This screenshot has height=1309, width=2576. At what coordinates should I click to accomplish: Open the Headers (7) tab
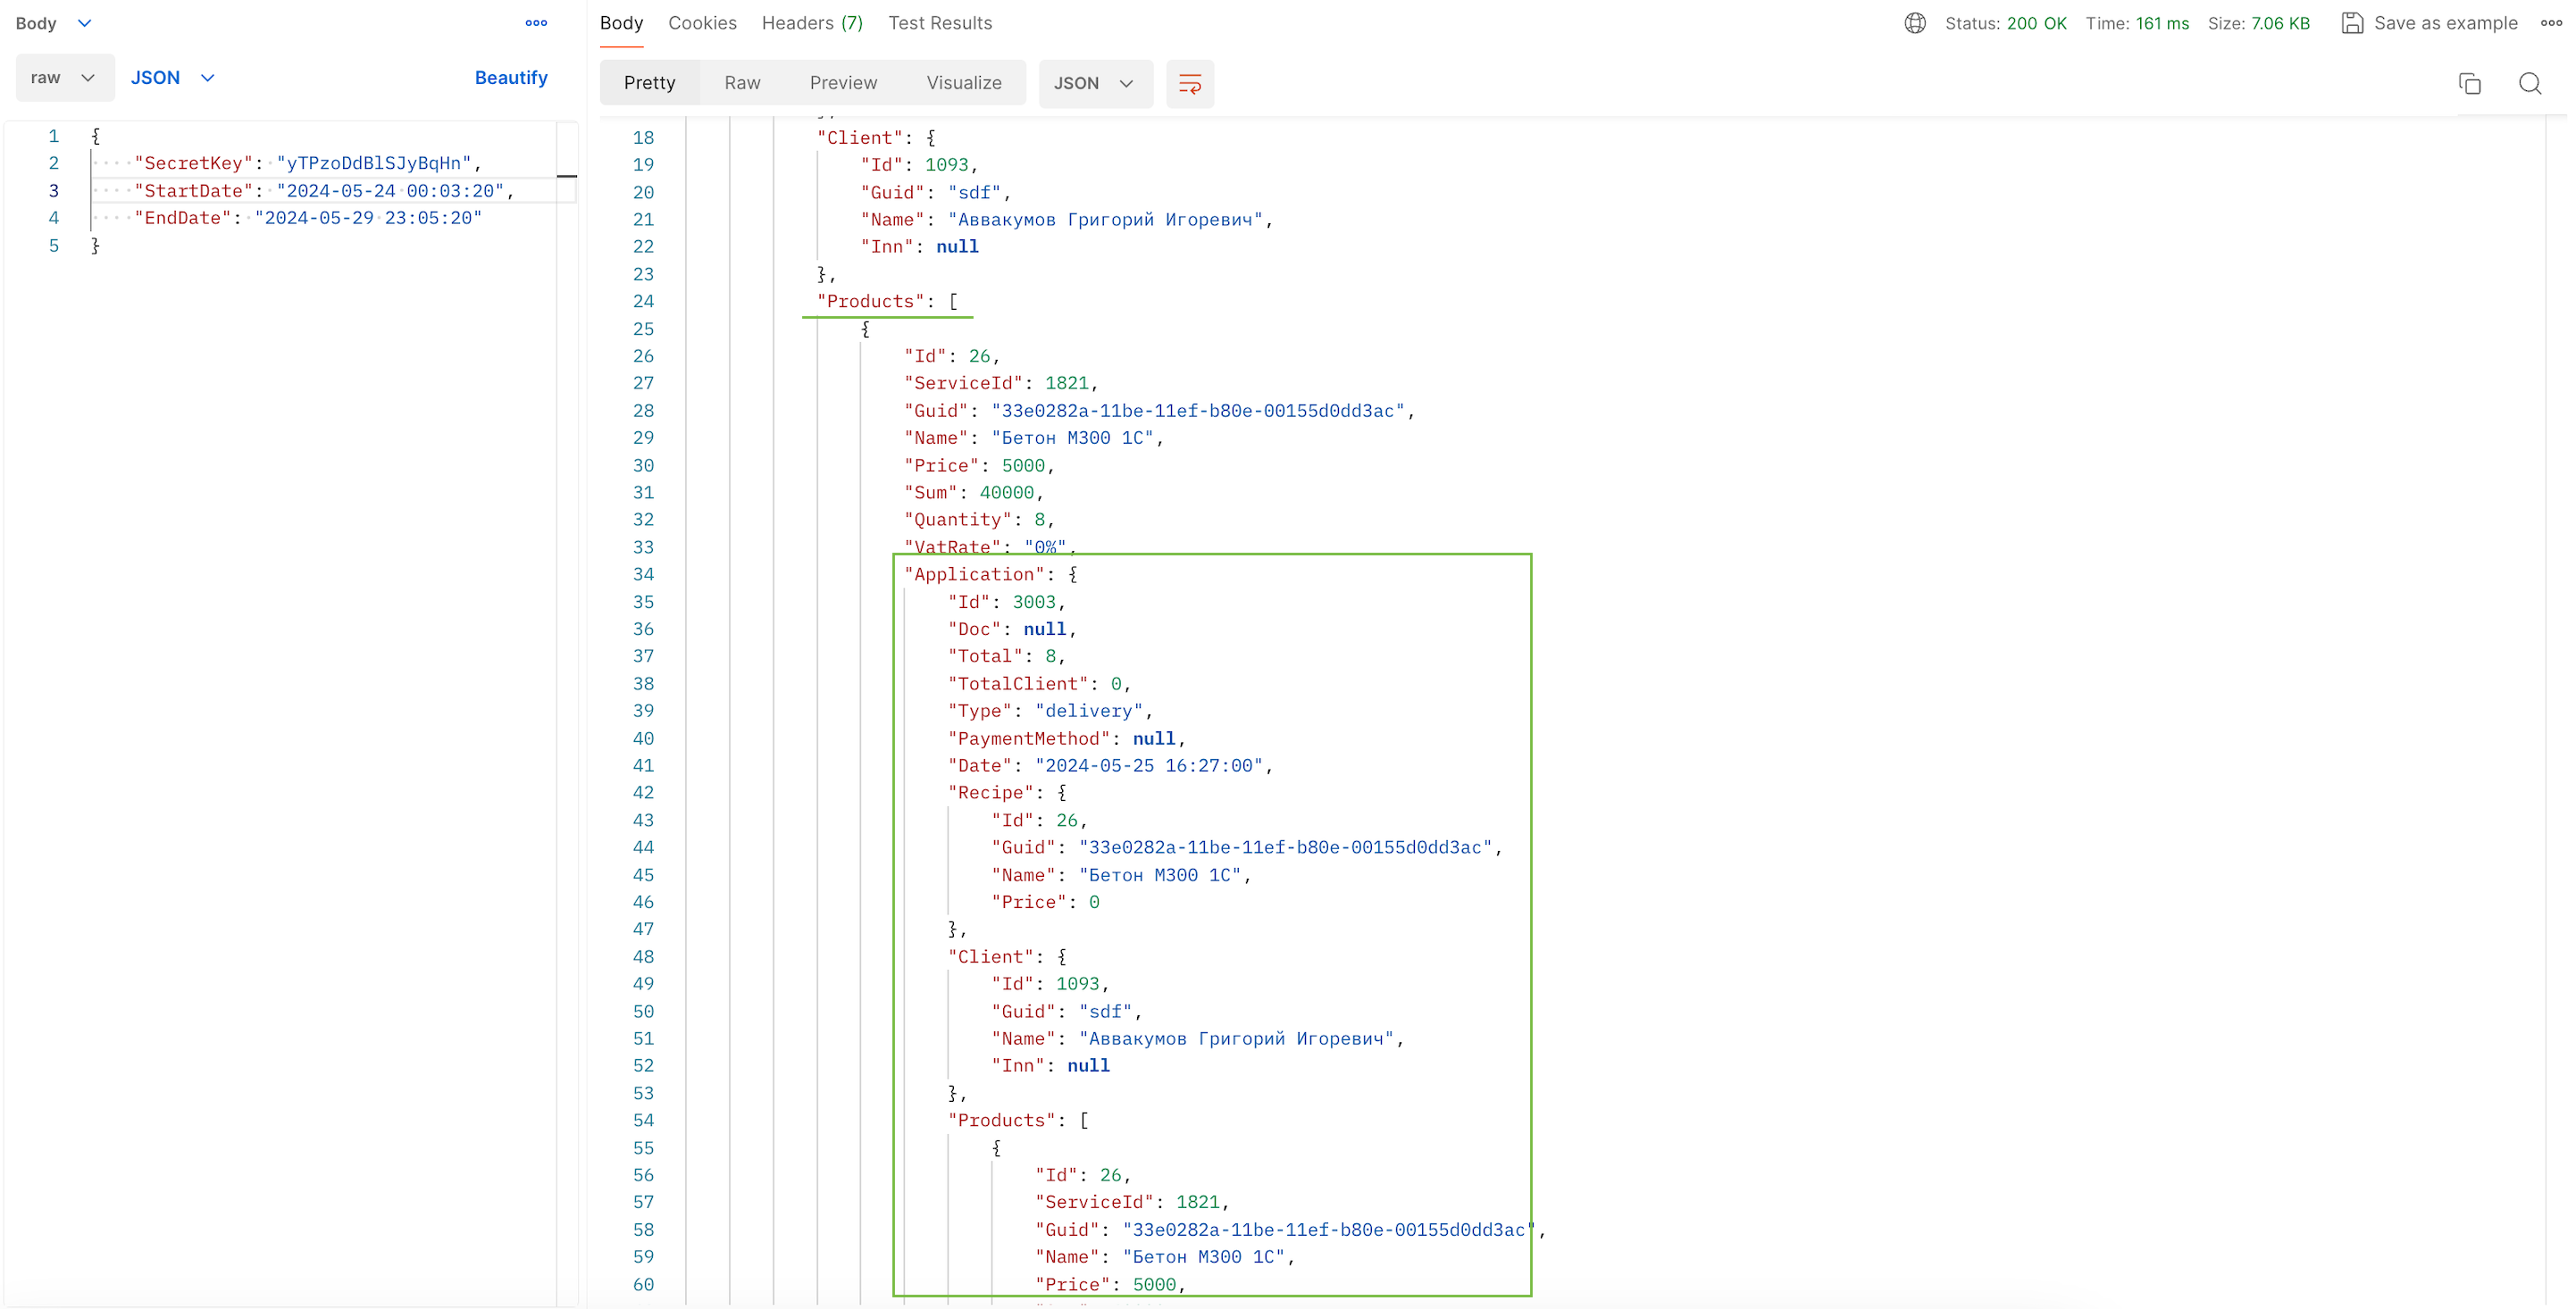tap(811, 23)
